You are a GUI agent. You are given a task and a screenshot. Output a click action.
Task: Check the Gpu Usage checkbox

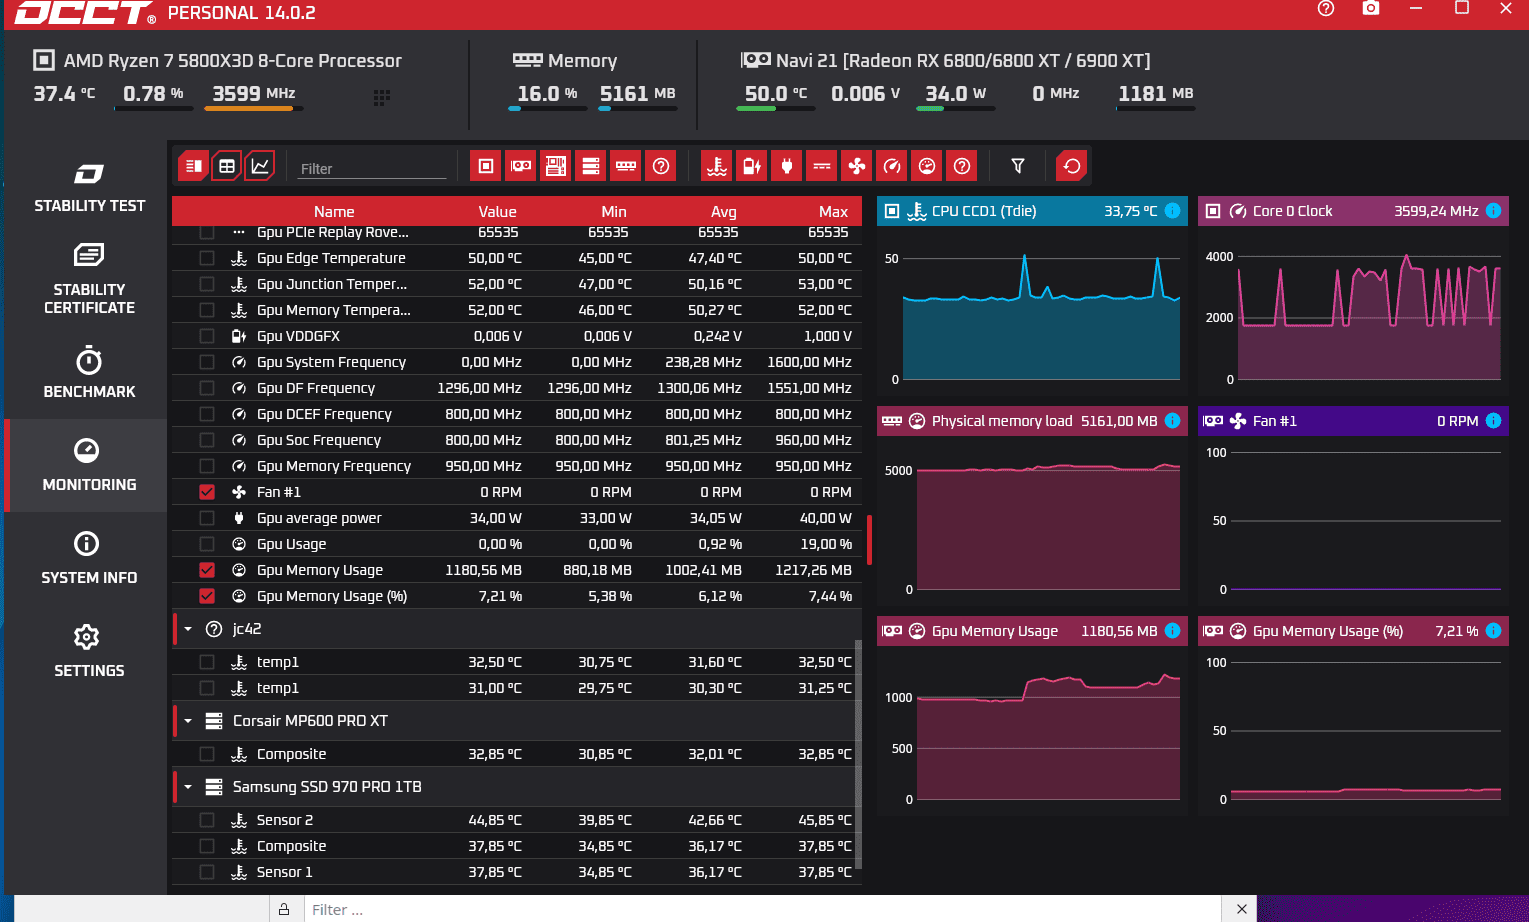pos(207,544)
